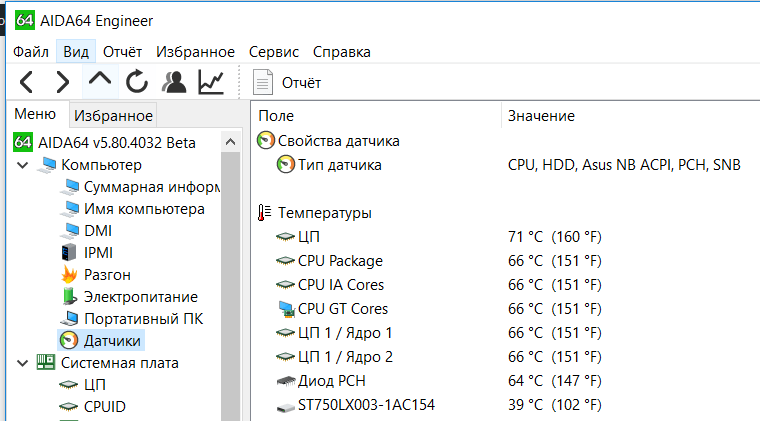Click the Тип датчика gauge icon
The width and height of the screenshot is (760, 421).
pyautogui.click(x=285, y=165)
